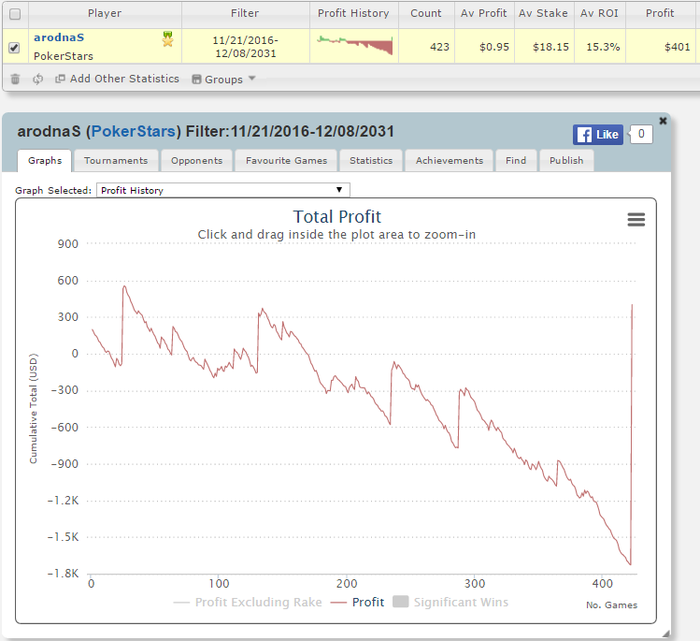The height and width of the screenshot is (641, 700).
Task: Click the Facebook Like button
Action: click(x=598, y=134)
